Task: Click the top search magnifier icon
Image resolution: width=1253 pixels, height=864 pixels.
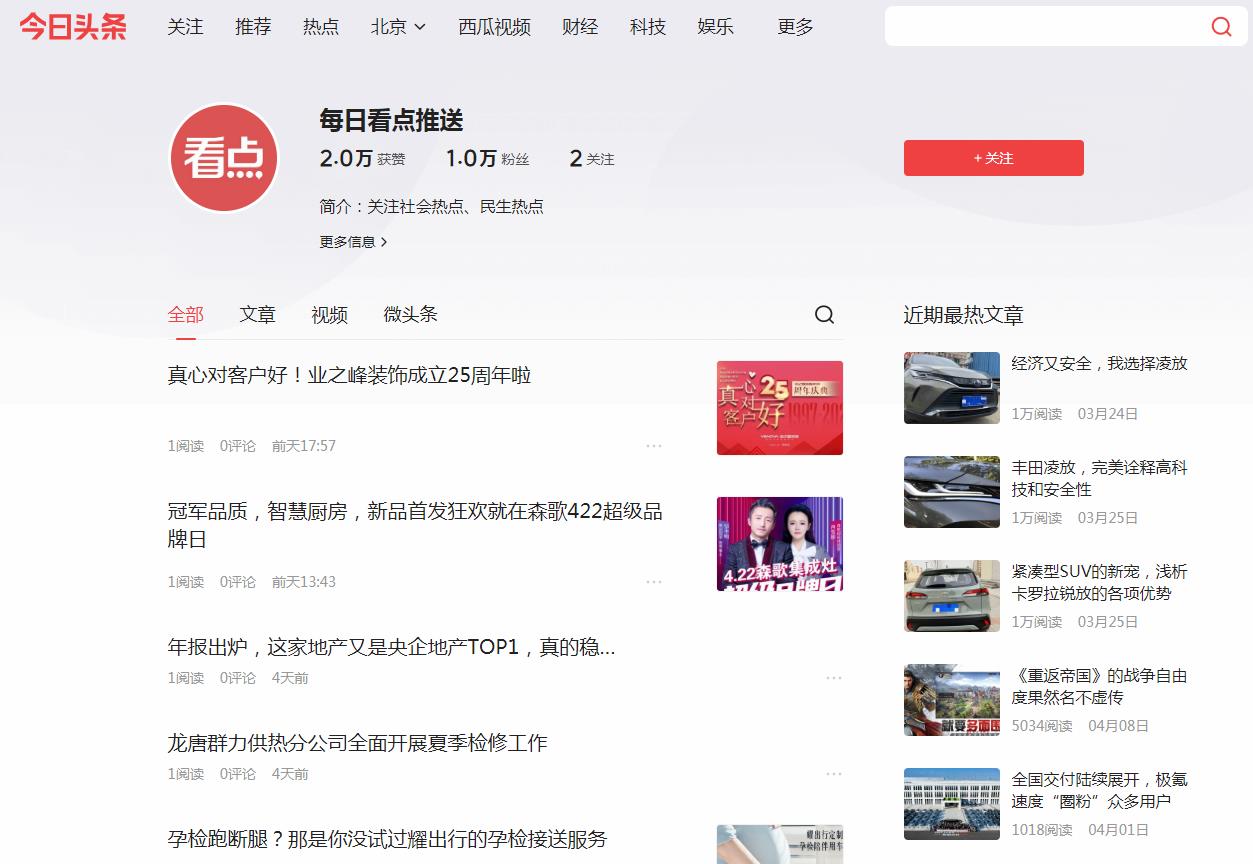Action: [1221, 27]
